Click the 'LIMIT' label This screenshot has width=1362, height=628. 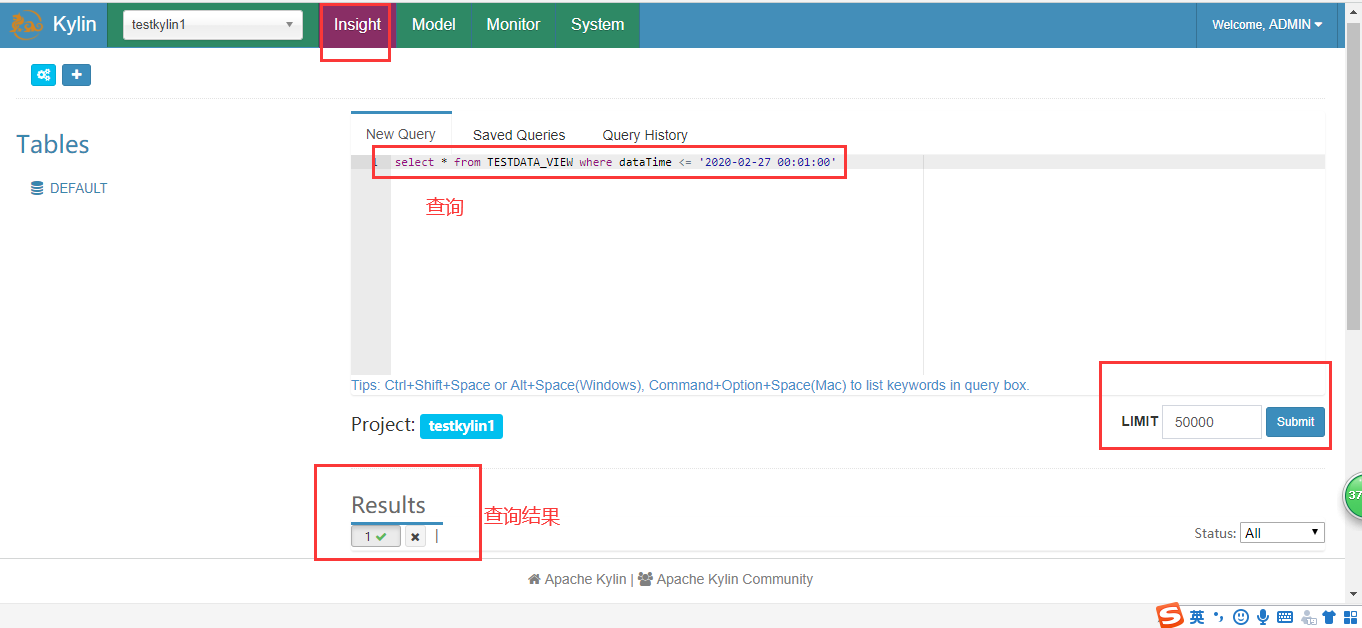point(1140,422)
